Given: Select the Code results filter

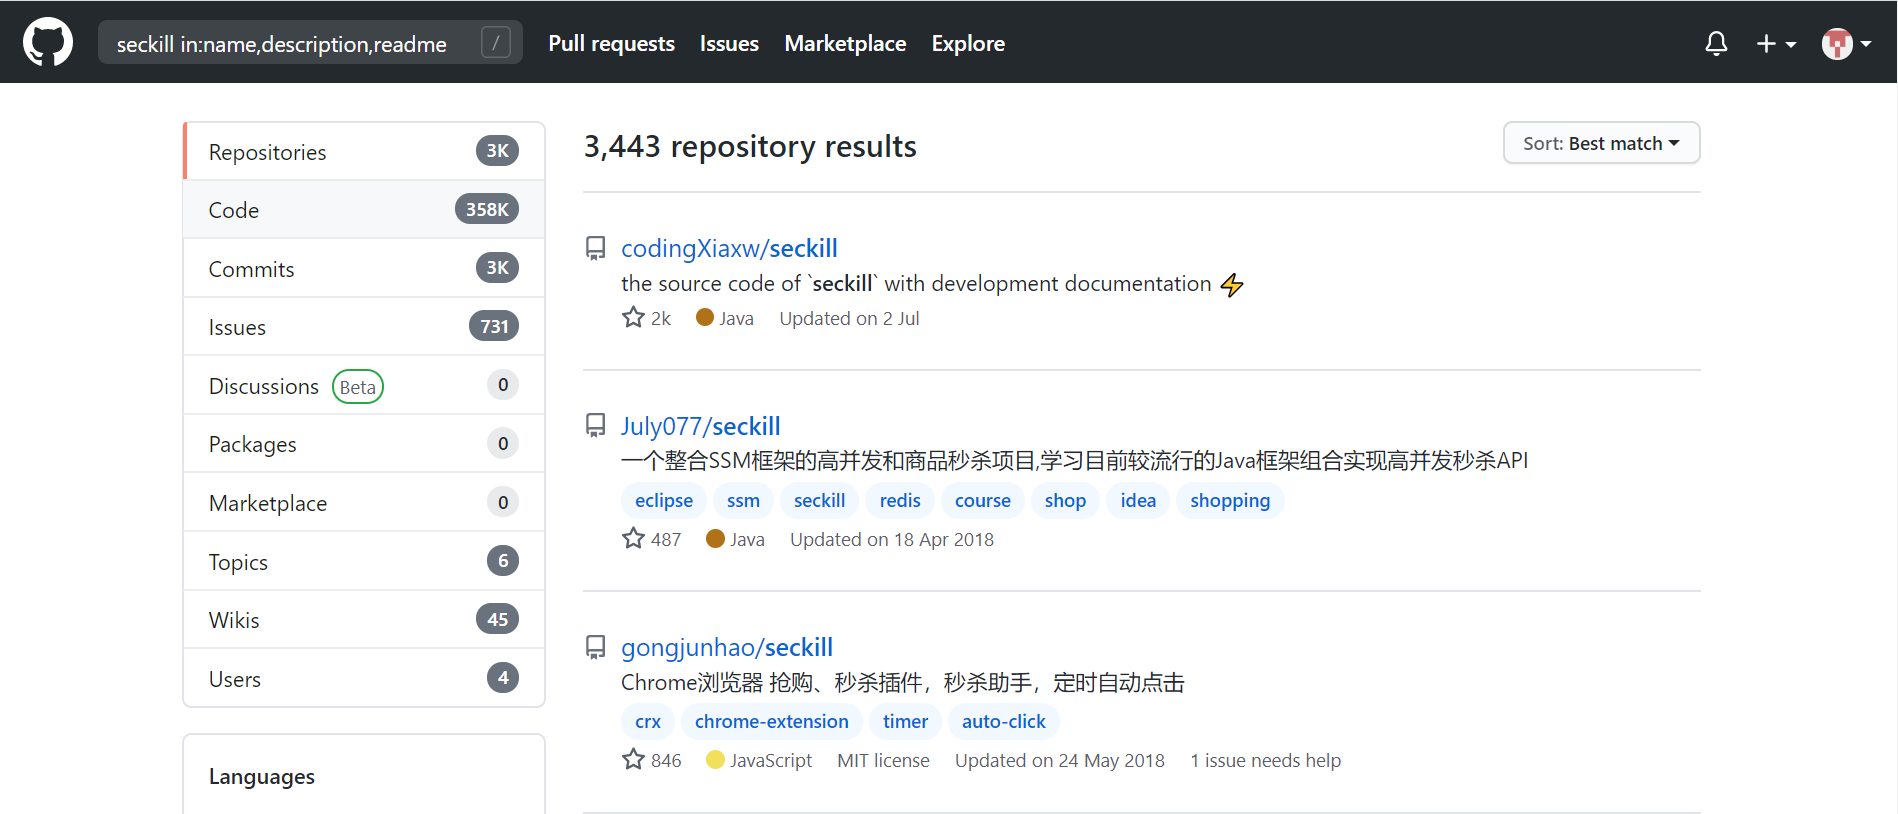Looking at the screenshot, I should tap(364, 209).
